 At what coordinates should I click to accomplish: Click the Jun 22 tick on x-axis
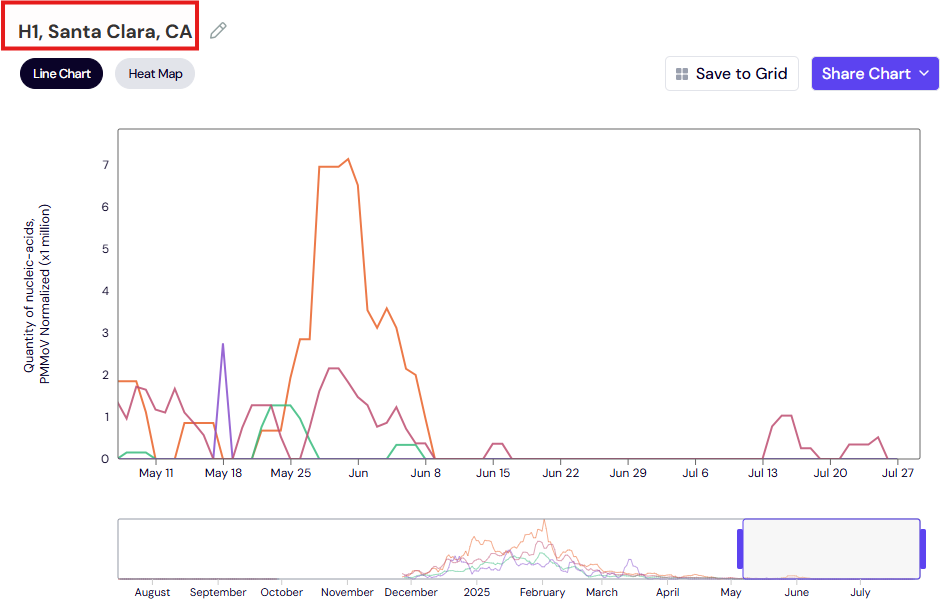pyautogui.click(x=561, y=473)
